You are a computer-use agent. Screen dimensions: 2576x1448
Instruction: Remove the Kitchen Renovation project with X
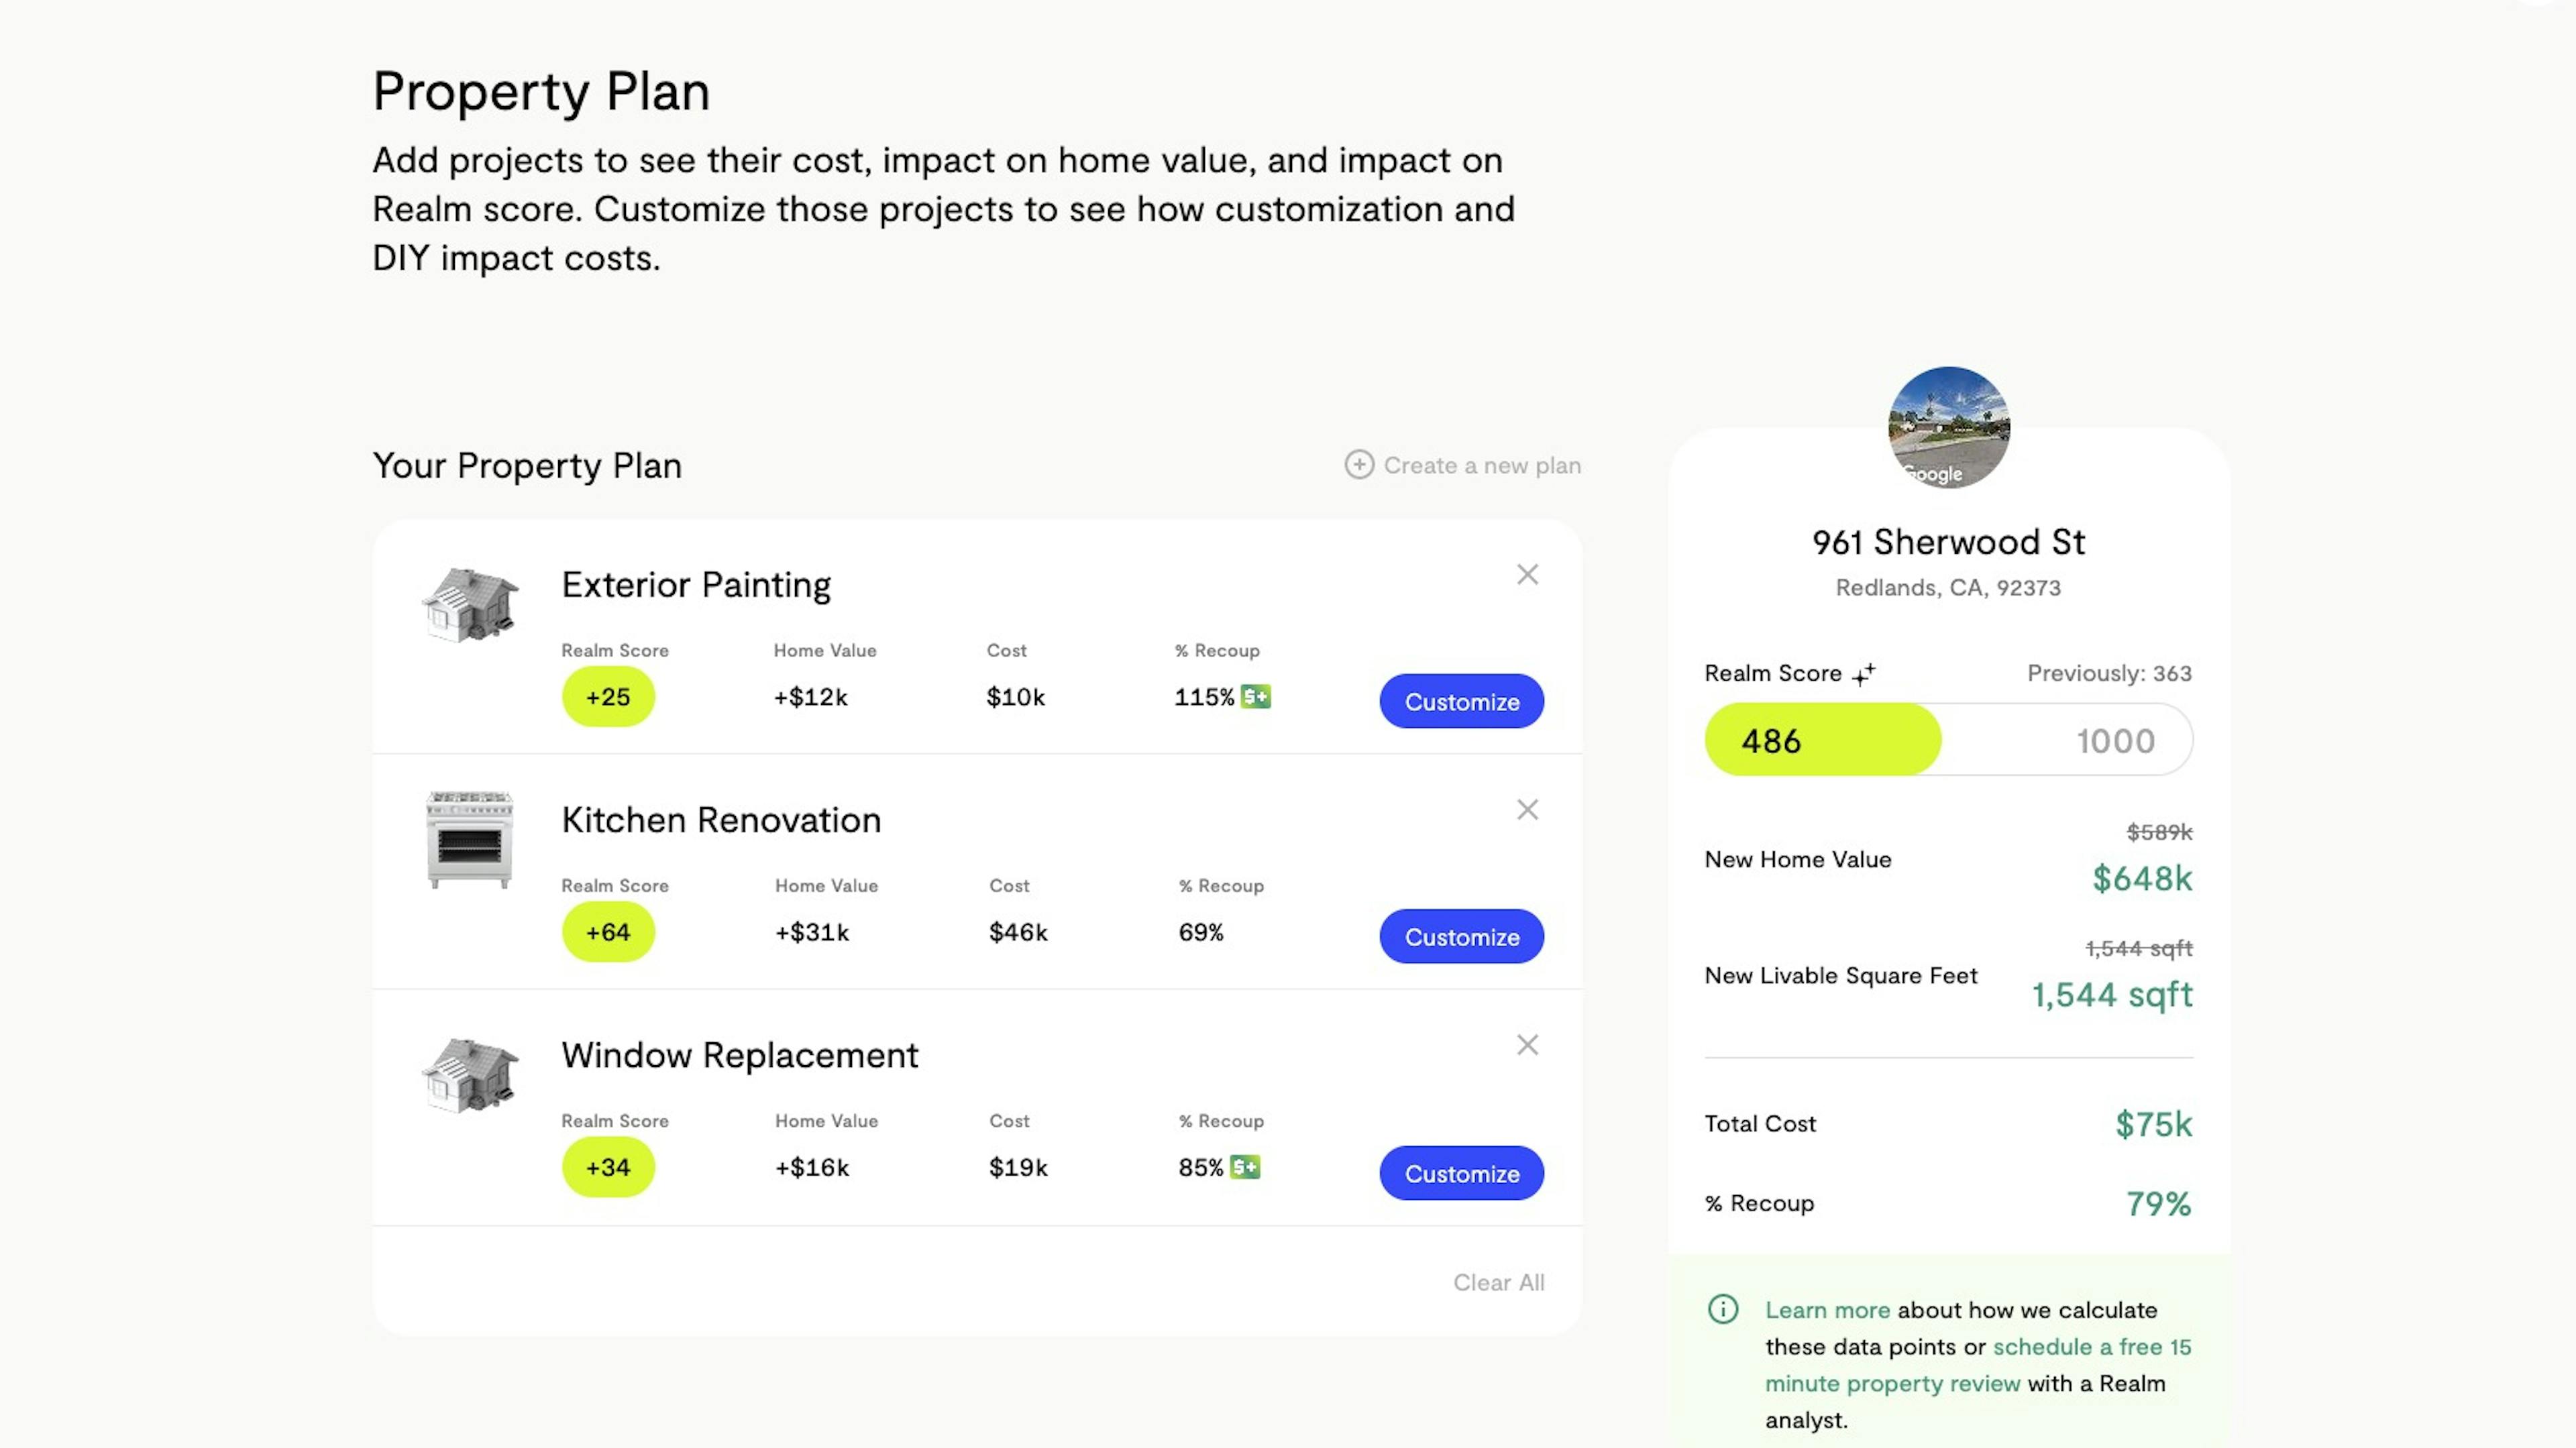[1527, 809]
